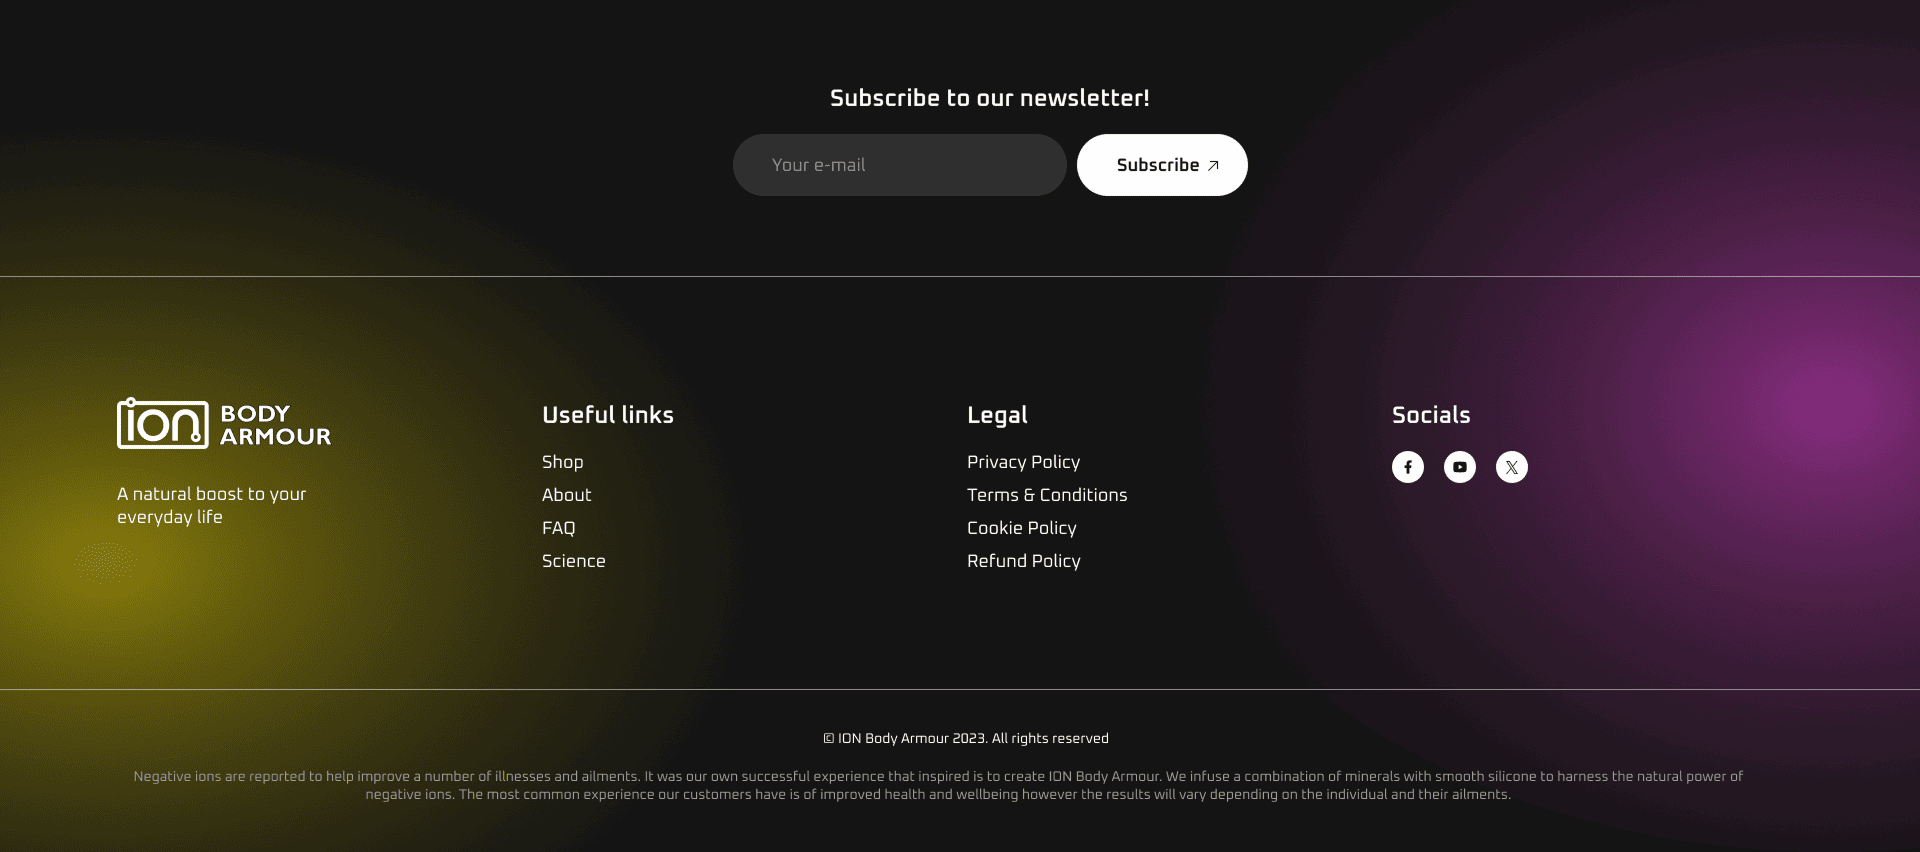The height and width of the screenshot is (852, 1920).
Task: Open the Science page link
Action: coord(574,561)
